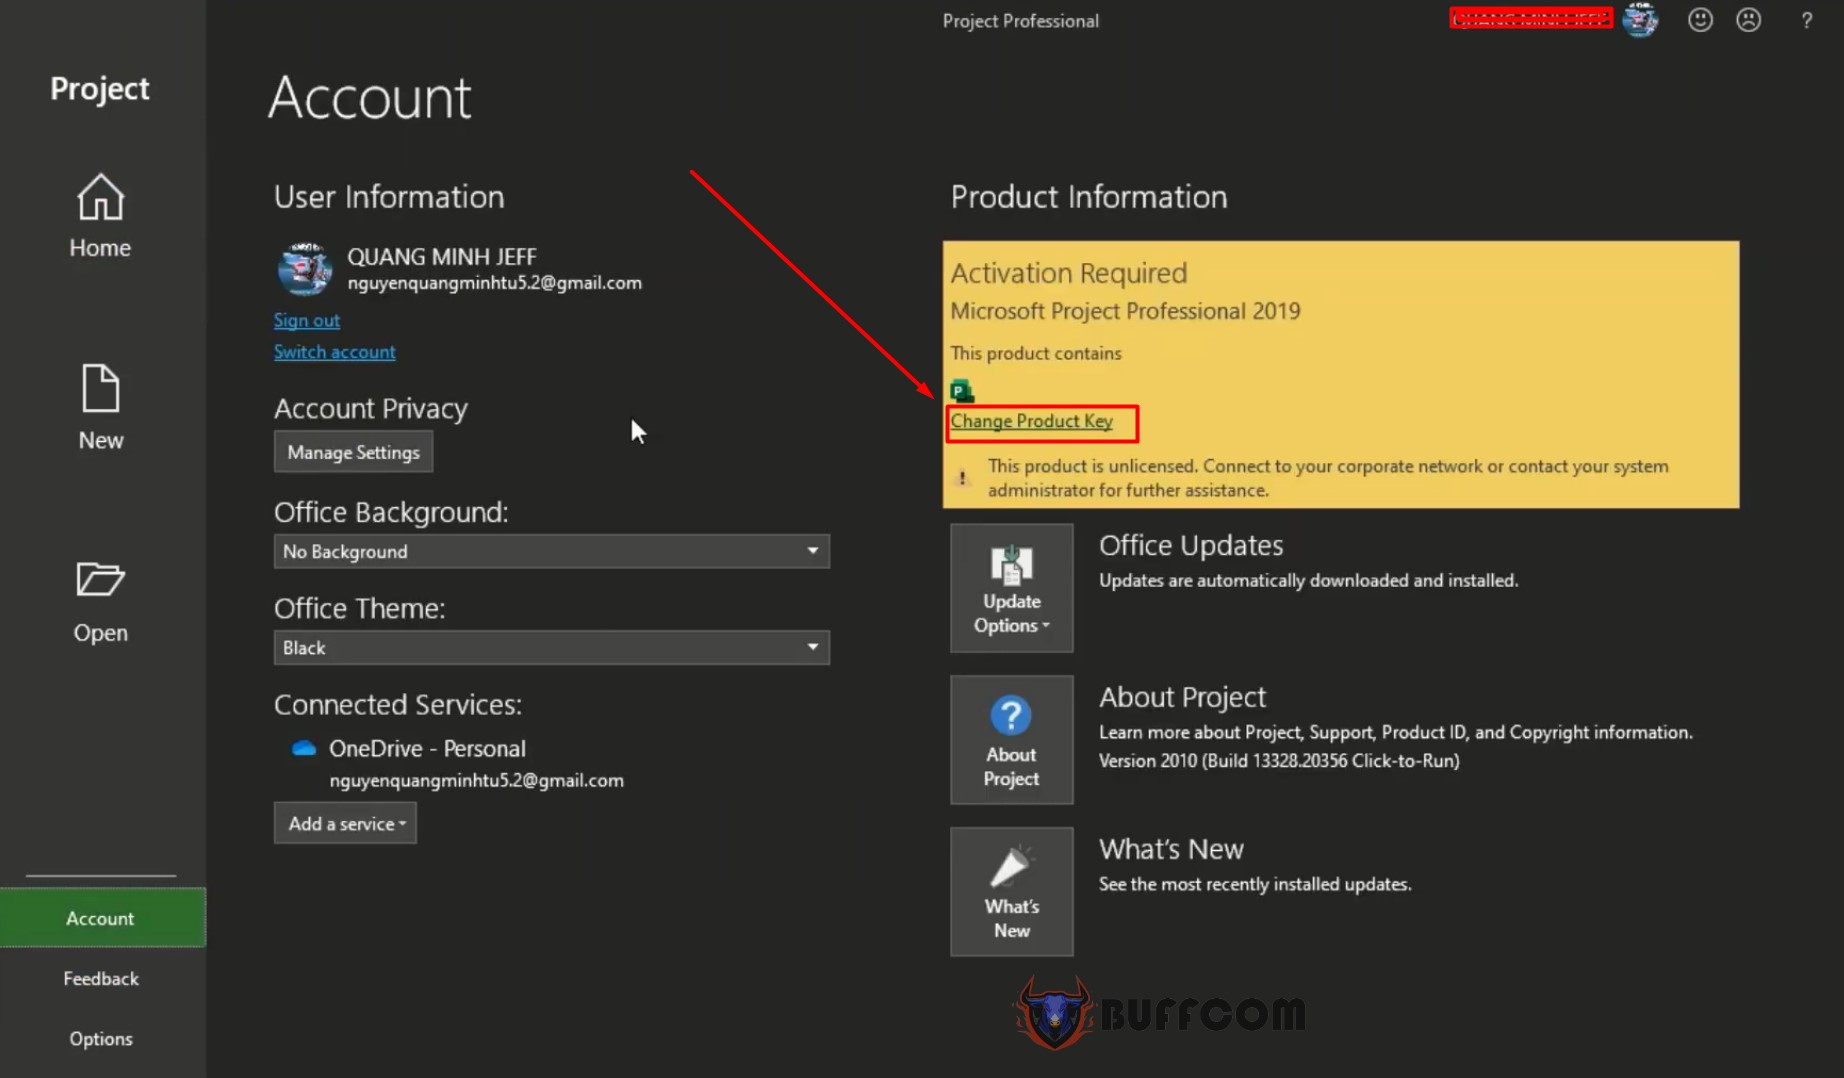Click the Change Product Key link
The image size is (1844, 1078).
[1031, 421]
